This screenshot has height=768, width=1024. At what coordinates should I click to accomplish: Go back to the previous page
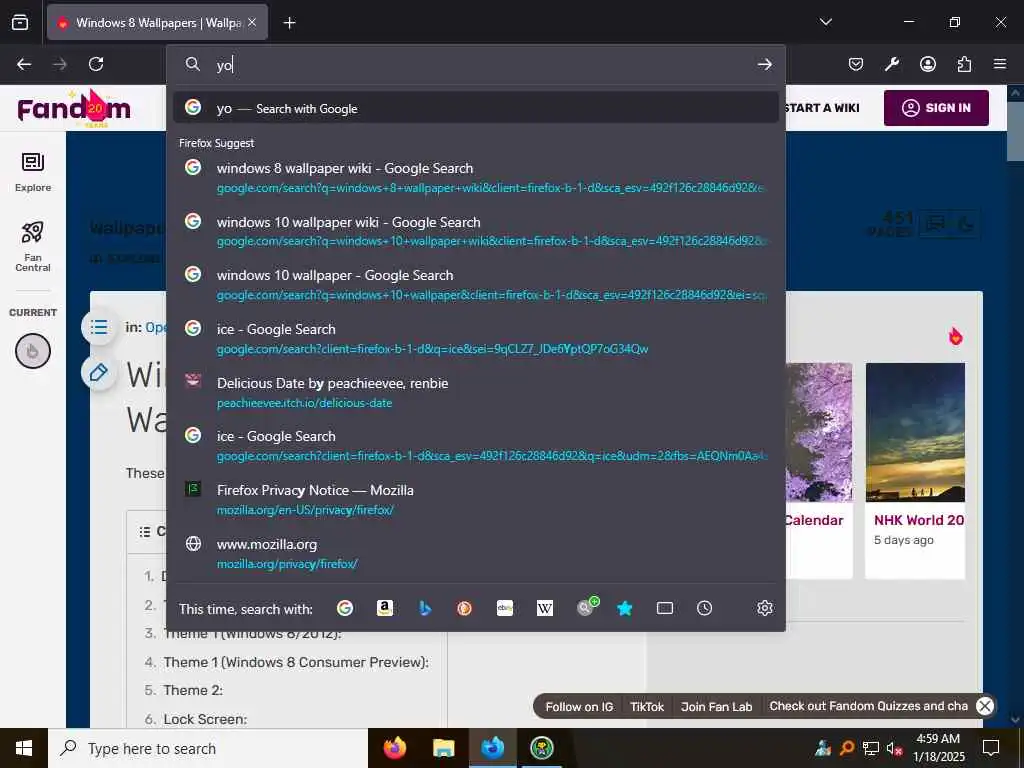(24, 64)
